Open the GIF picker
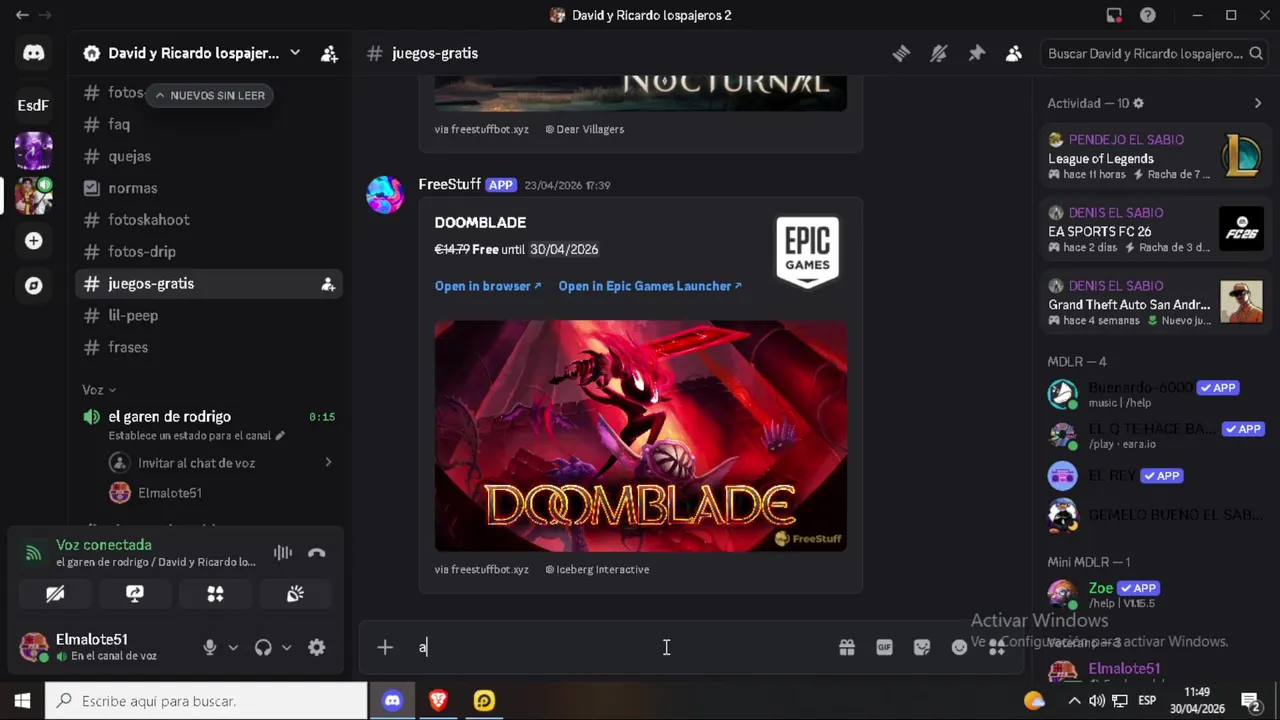This screenshot has width=1280, height=720. click(x=884, y=647)
